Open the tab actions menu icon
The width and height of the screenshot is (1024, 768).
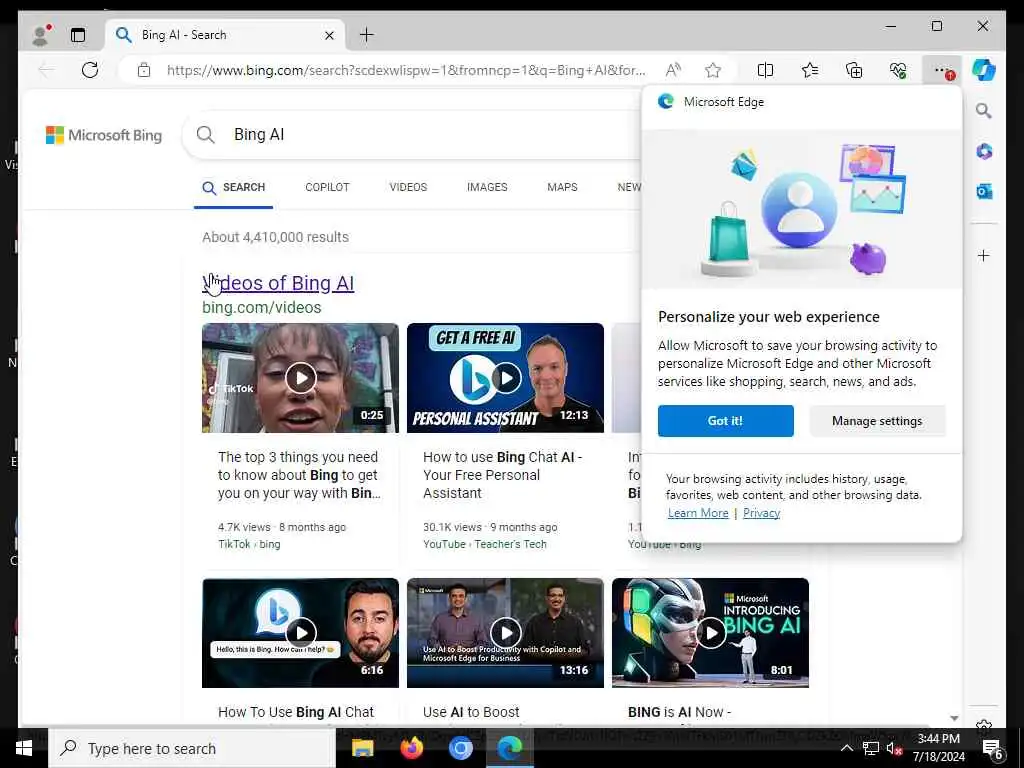click(78, 35)
